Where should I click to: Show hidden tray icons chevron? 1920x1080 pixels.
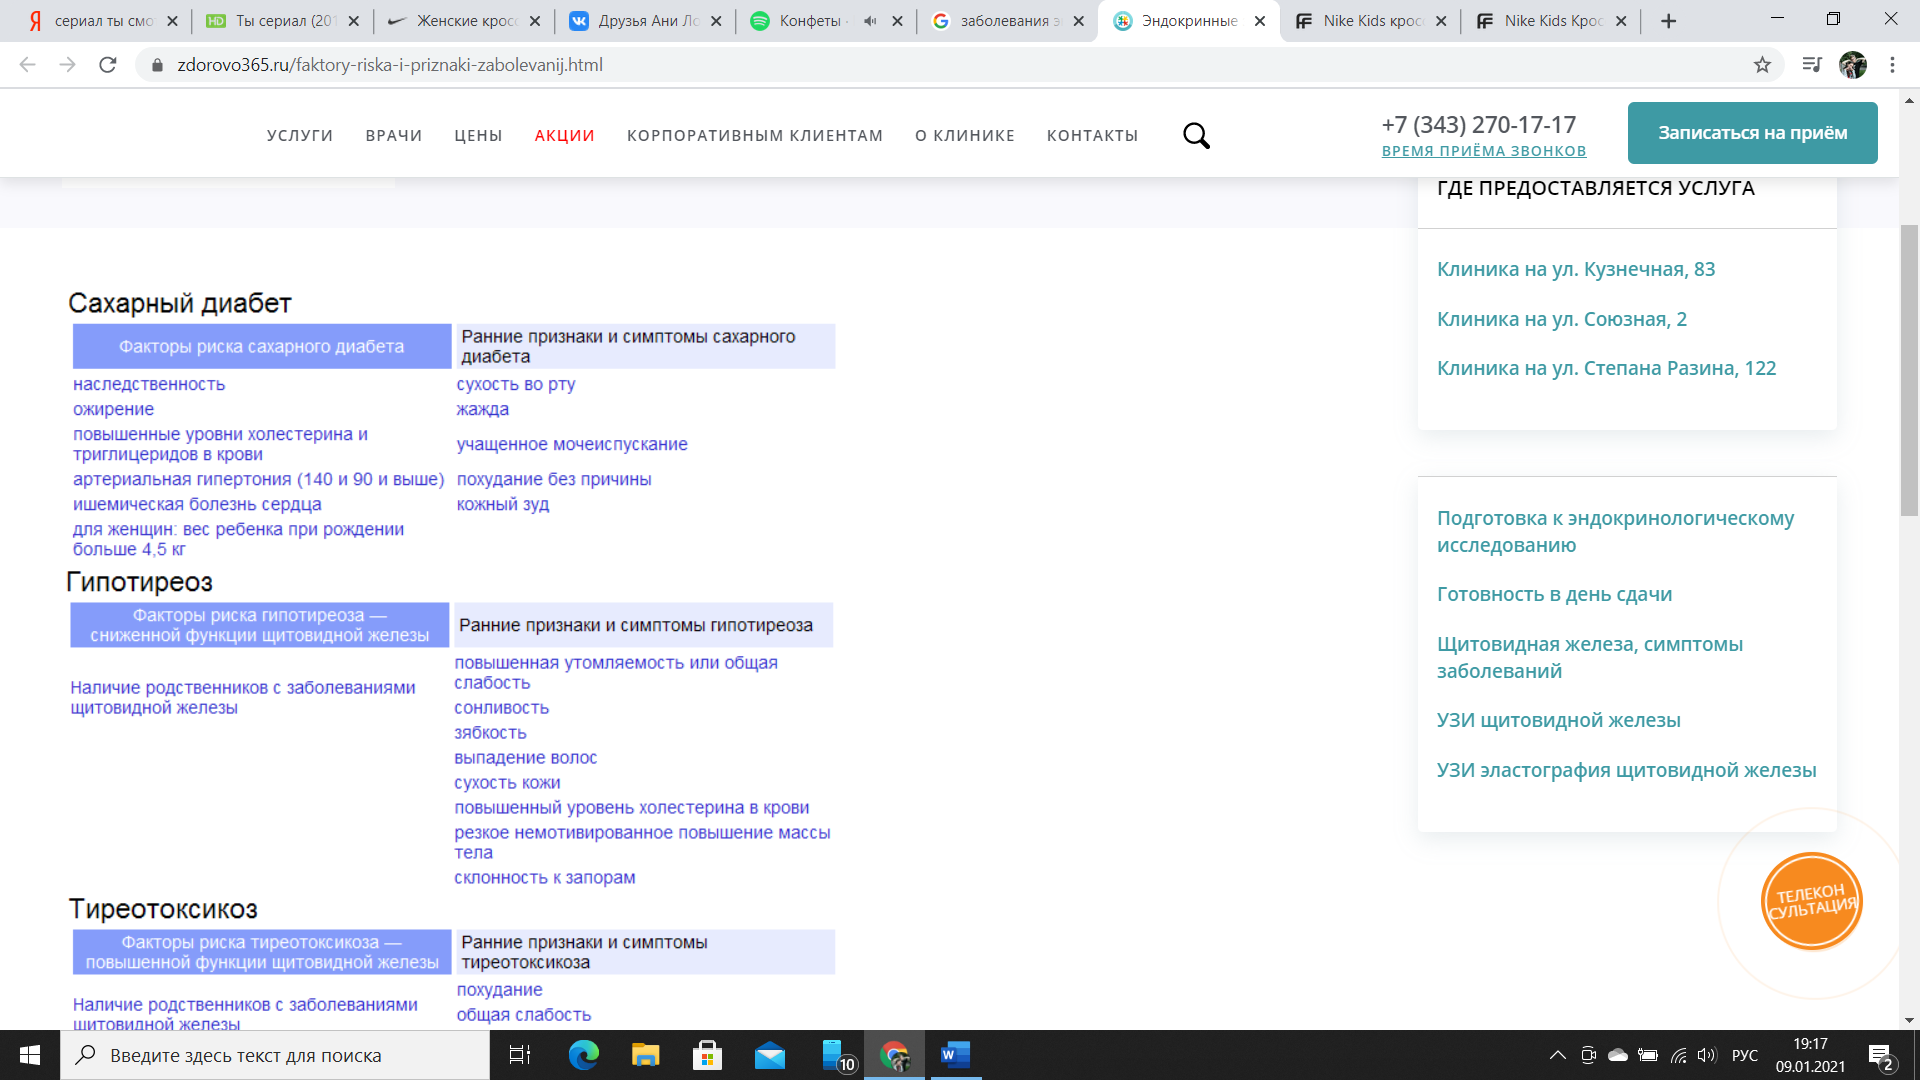1557,1055
